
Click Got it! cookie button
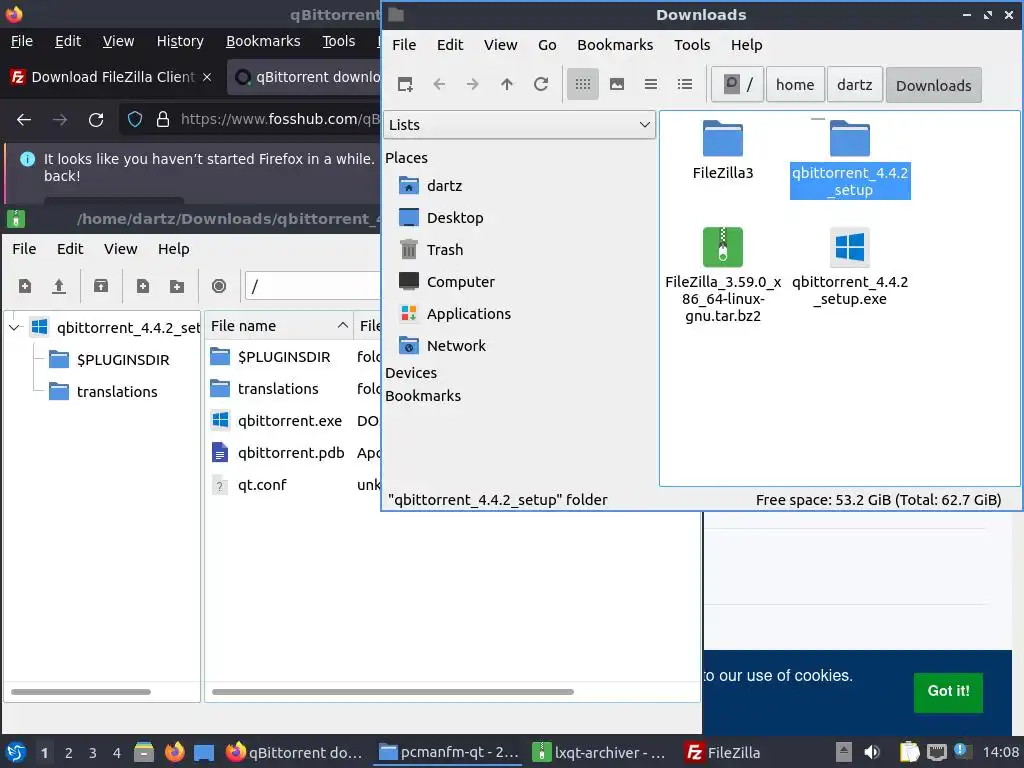point(948,692)
